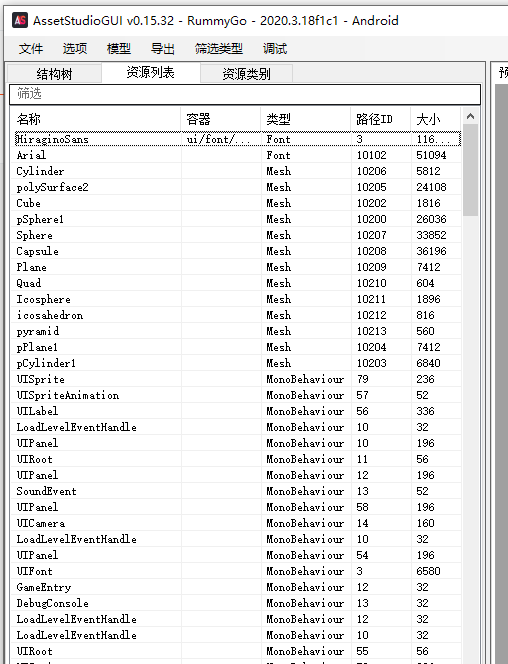Select the UICamera row
The width and height of the screenshot is (508, 664).
click(237, 523)
